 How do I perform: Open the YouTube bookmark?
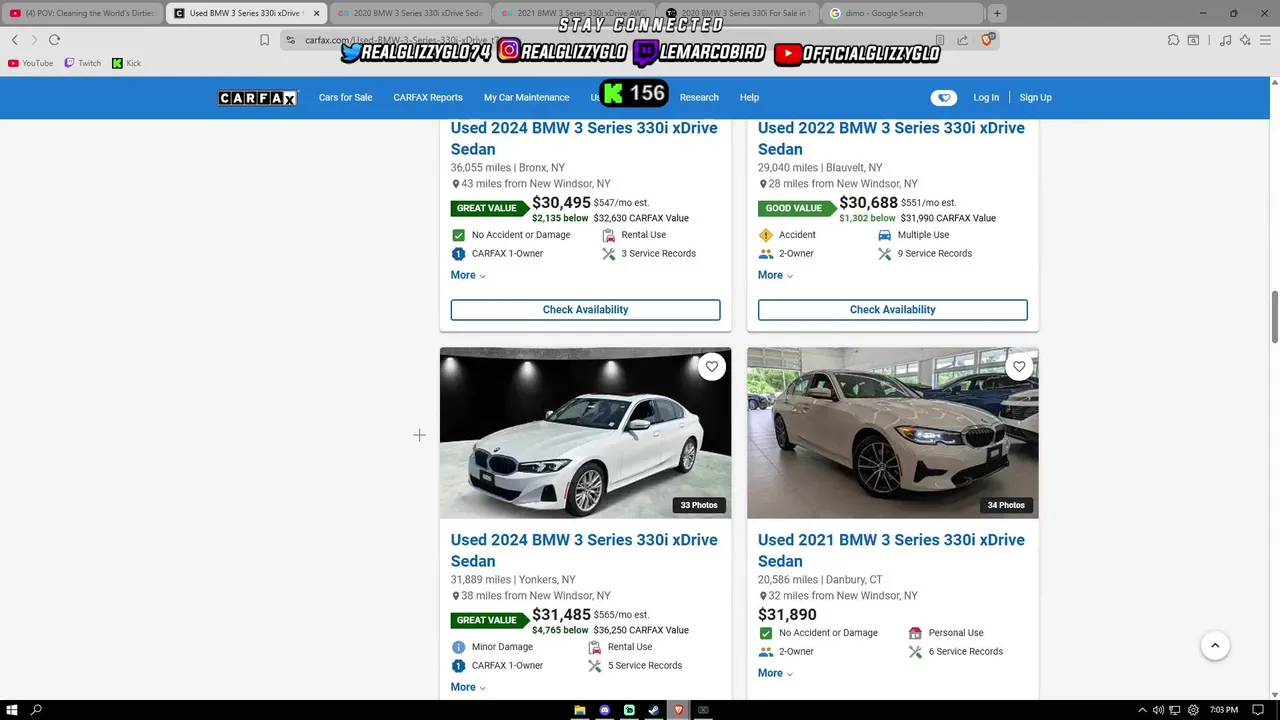30,63
